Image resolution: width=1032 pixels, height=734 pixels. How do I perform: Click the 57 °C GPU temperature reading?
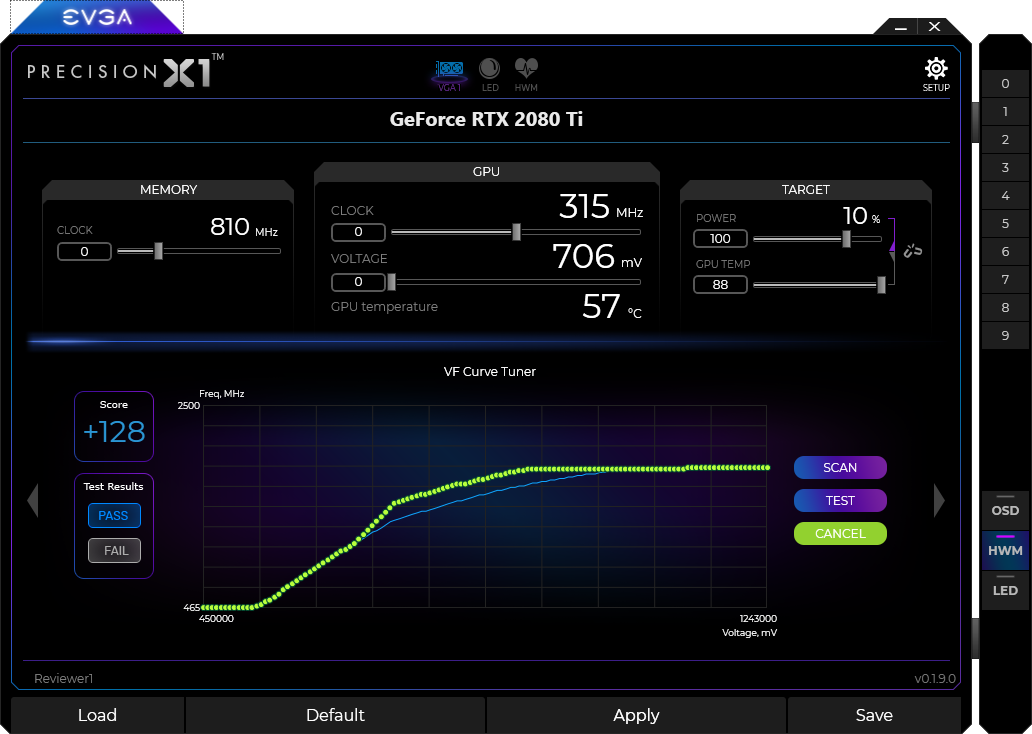pos(611,307)
